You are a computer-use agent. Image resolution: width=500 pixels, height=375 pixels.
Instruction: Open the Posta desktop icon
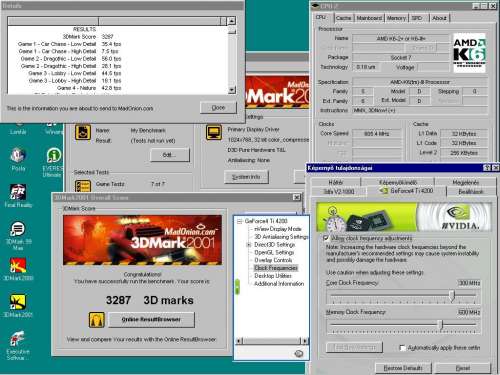tap(18, 159)
